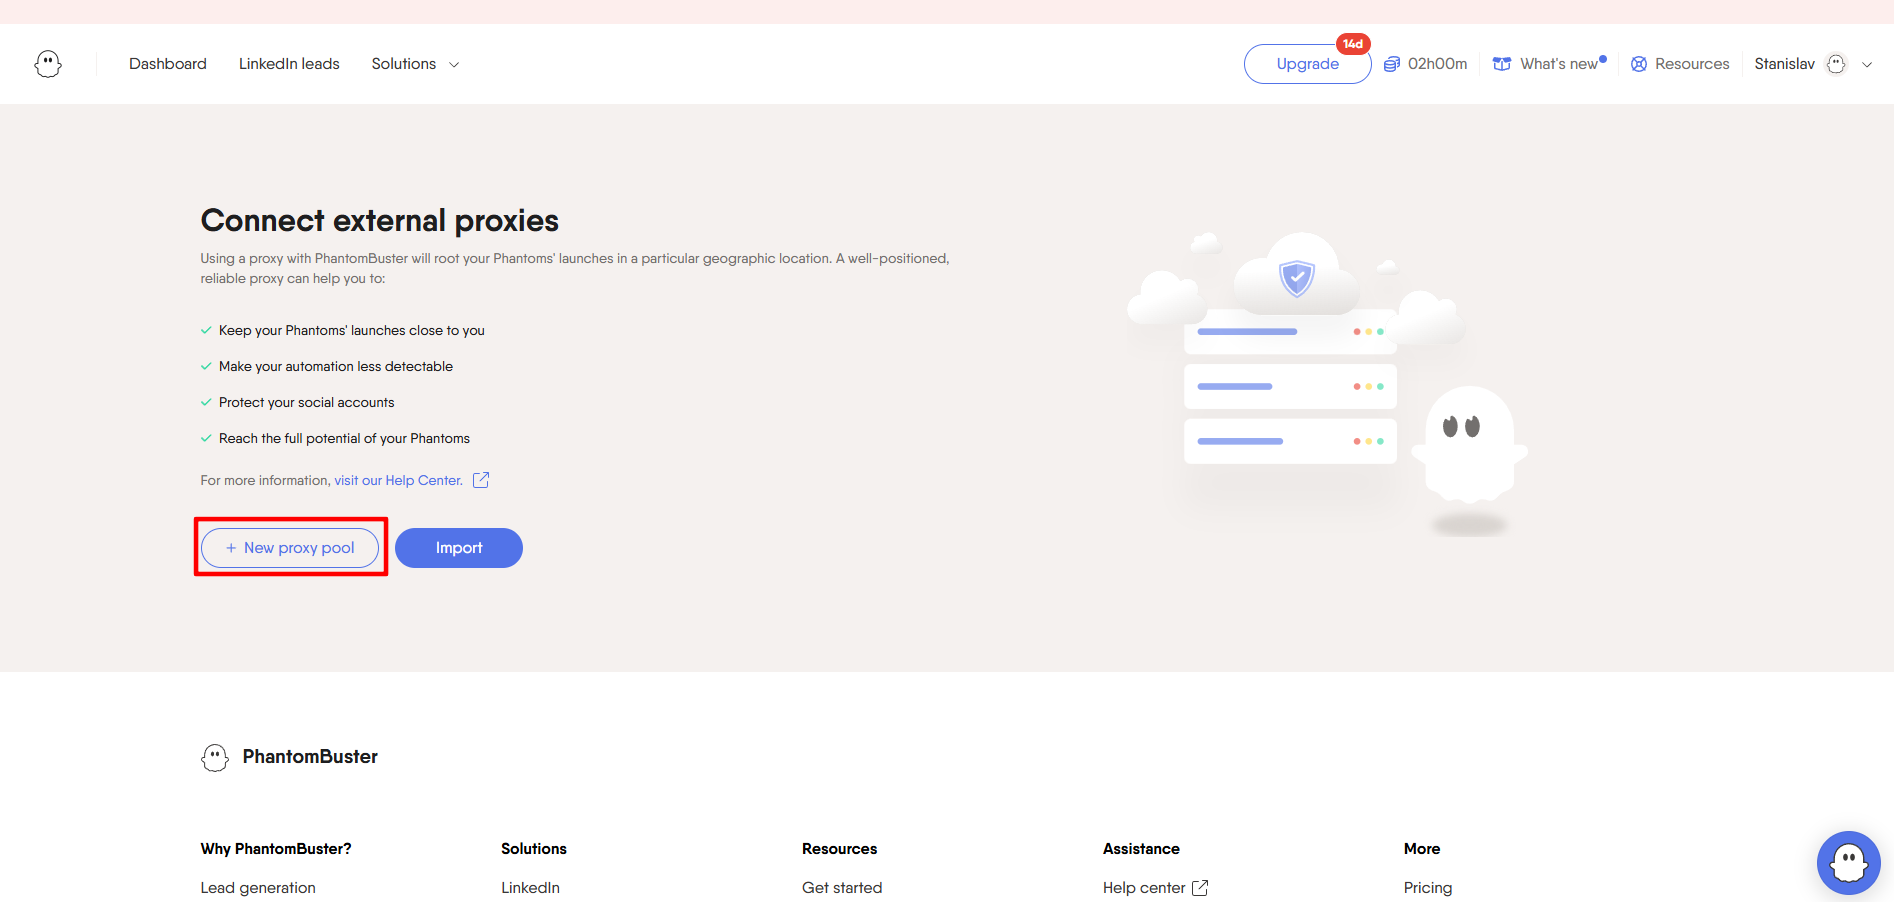The image size is (1894, 902).
Task: Click the execution time coins icon
Action: (1391, 64)
